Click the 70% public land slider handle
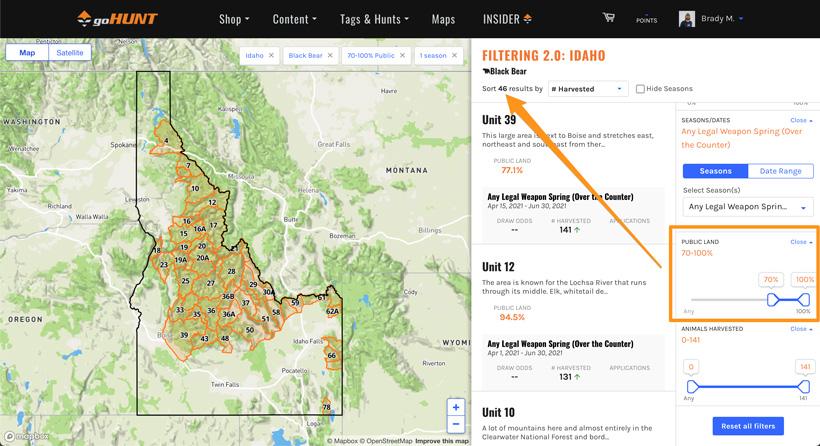 point(772,299)
